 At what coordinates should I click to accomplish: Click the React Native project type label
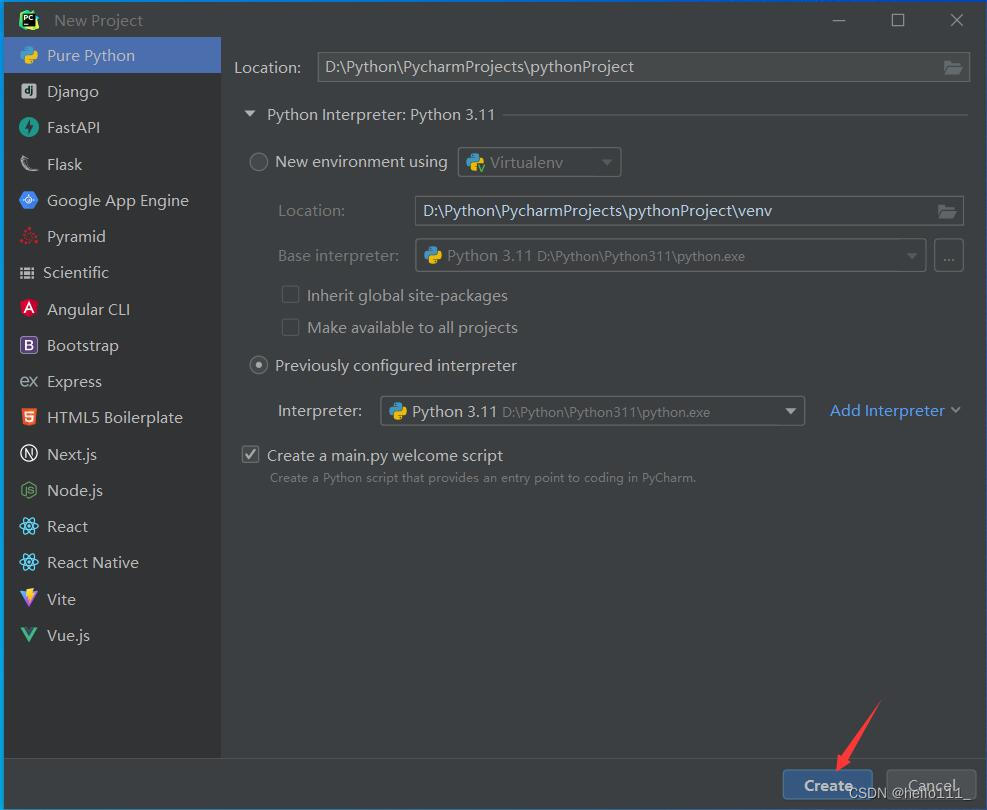pyautogui.click(x=93, y=562)
